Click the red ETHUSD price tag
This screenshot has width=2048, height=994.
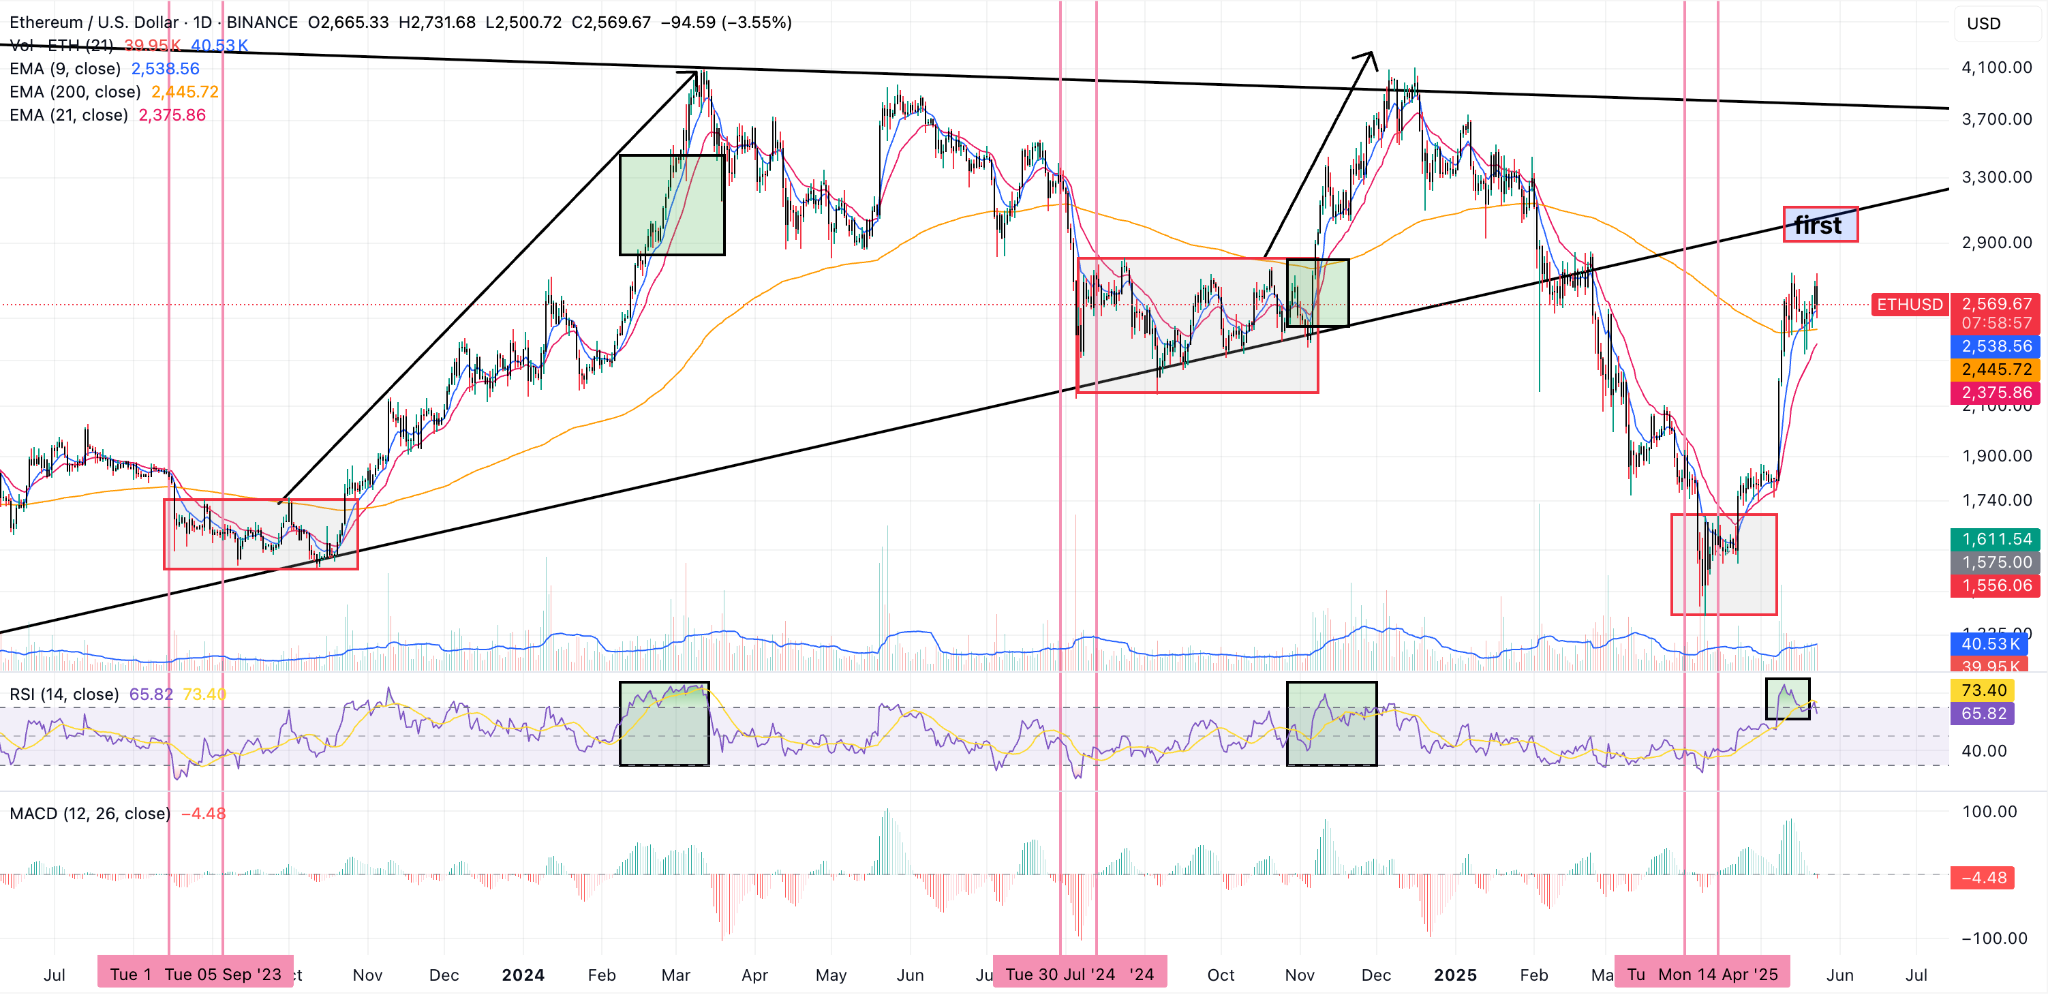click(x=1910, y=304)
